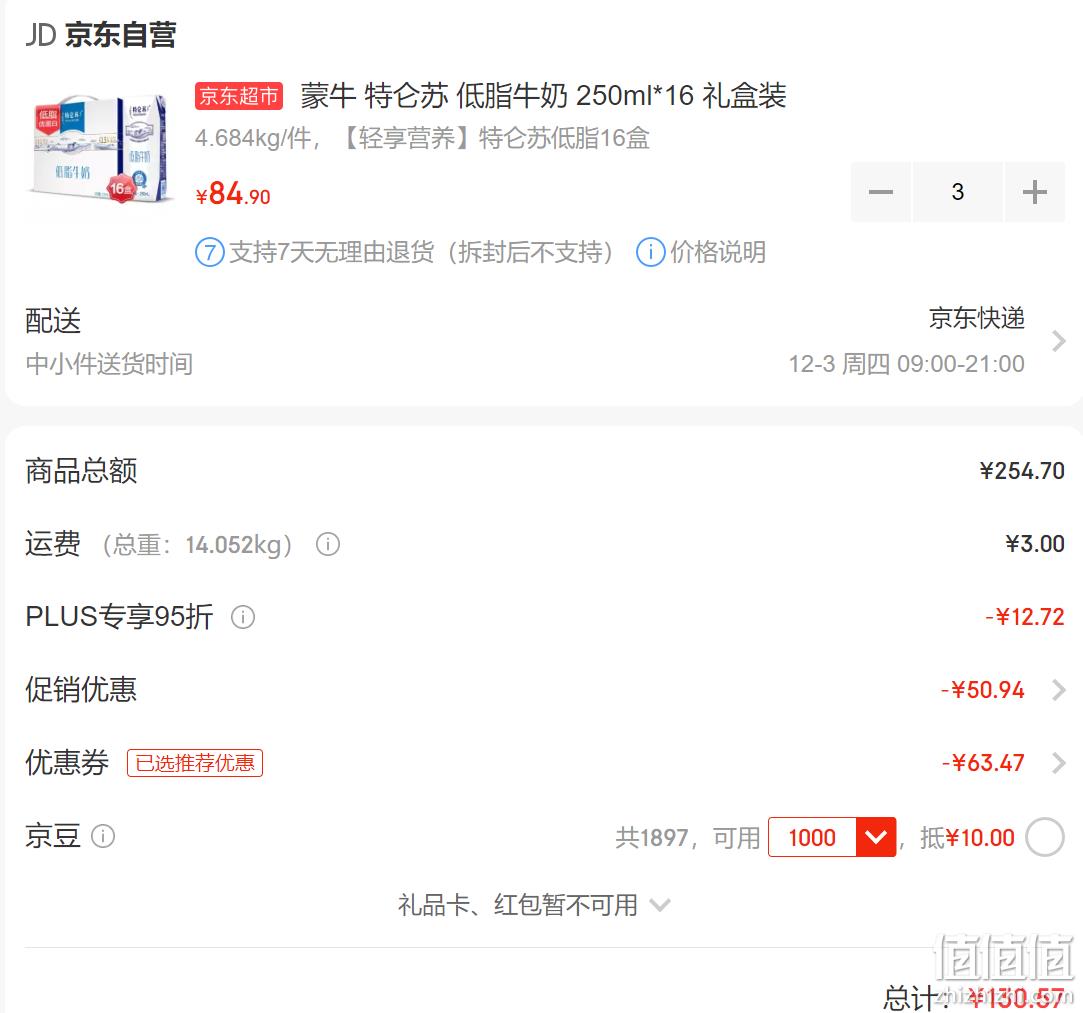Image resolution: width=1083 pixels, height=1013 pixels.
Task: Click 商品总额 amount ¥254.70
Action: pyautogui.click(x=1022, y=471)
